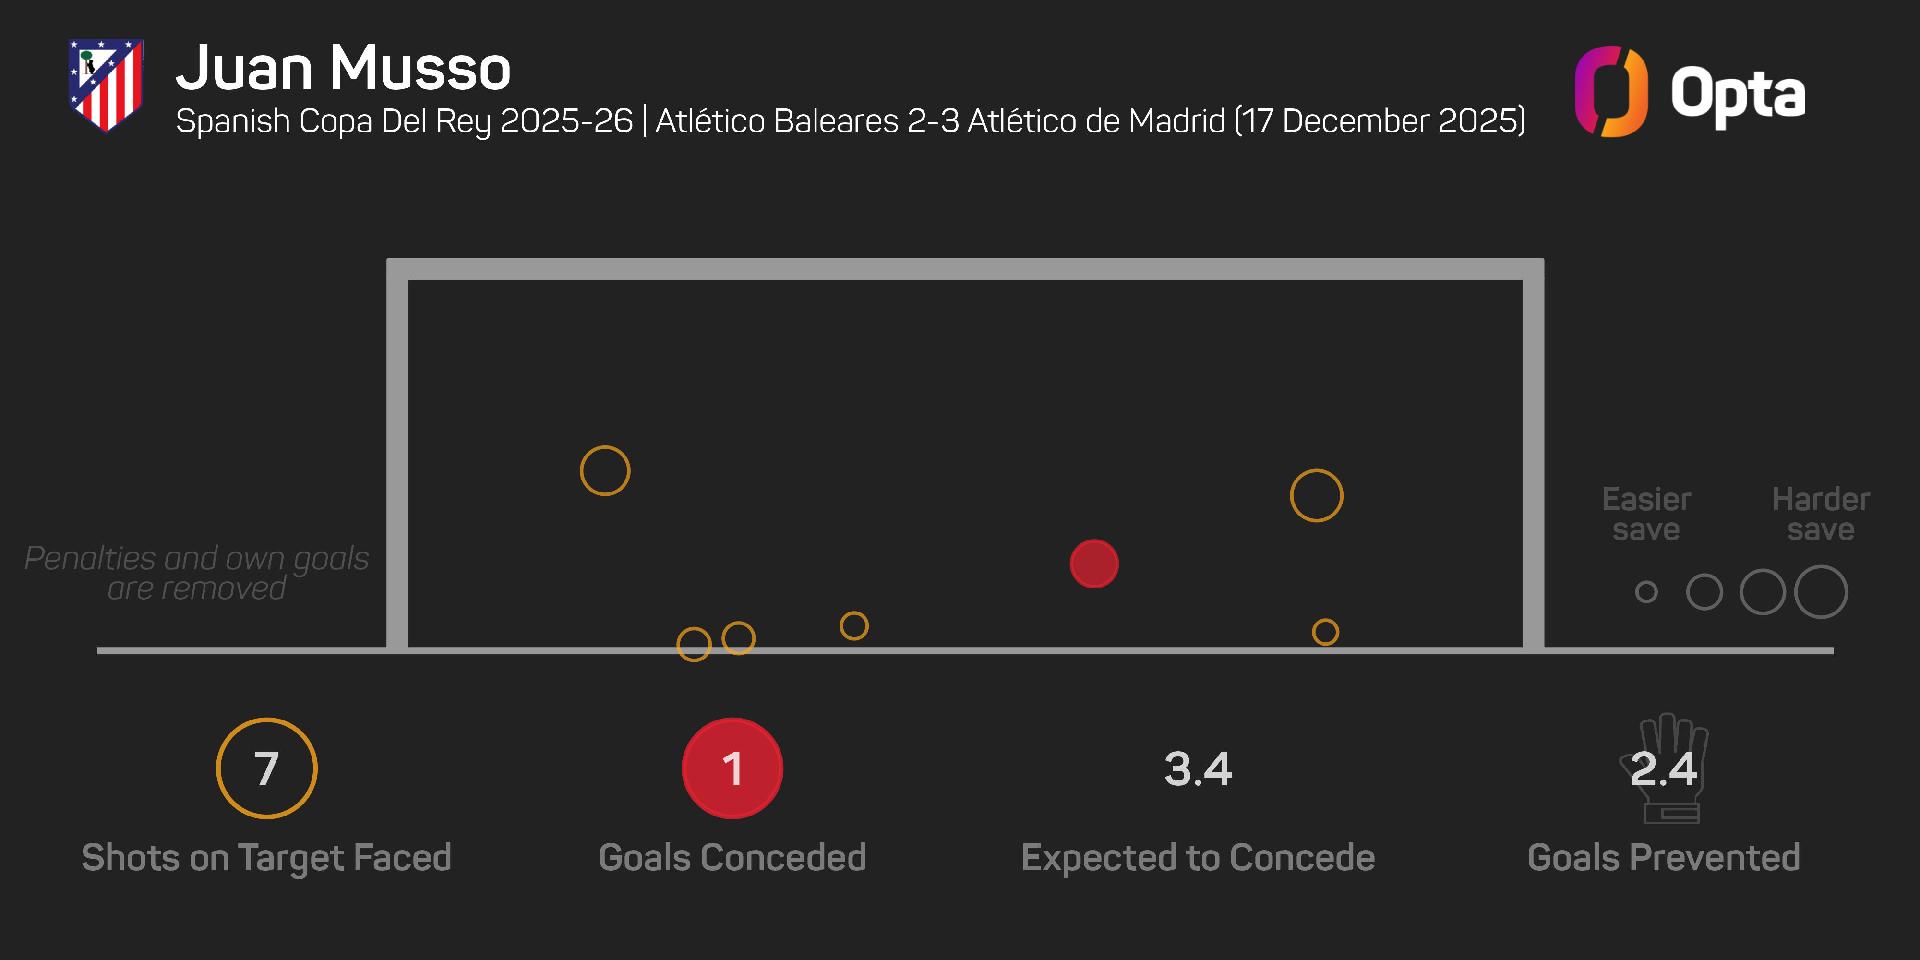Click the Opta wordmark text
The image size is (1920, 960).
pyautogui.click(x=1738, y=95)
